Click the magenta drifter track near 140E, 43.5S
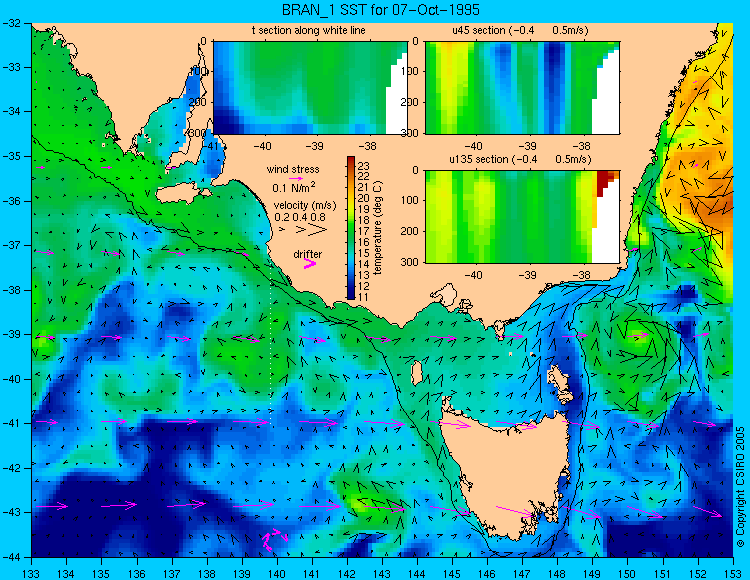The width and height of the screenshot is (750, 580). 274,539
